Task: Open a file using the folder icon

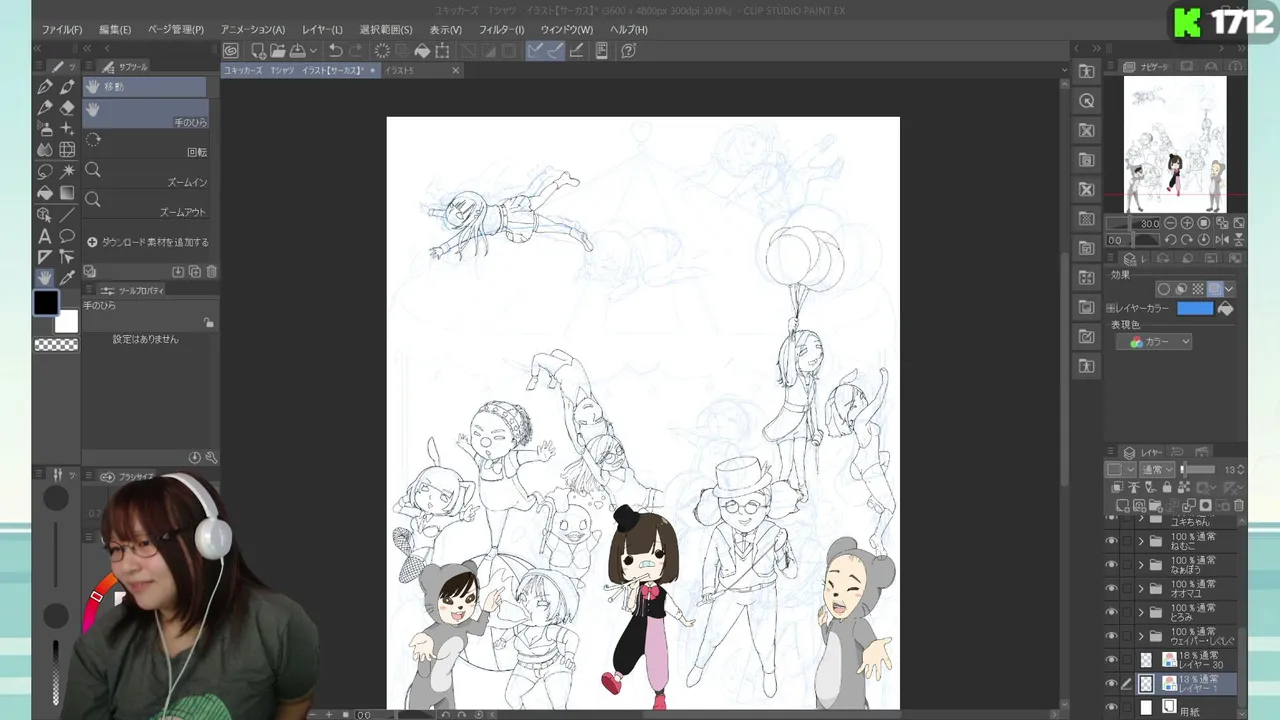Action: (277, 50)
